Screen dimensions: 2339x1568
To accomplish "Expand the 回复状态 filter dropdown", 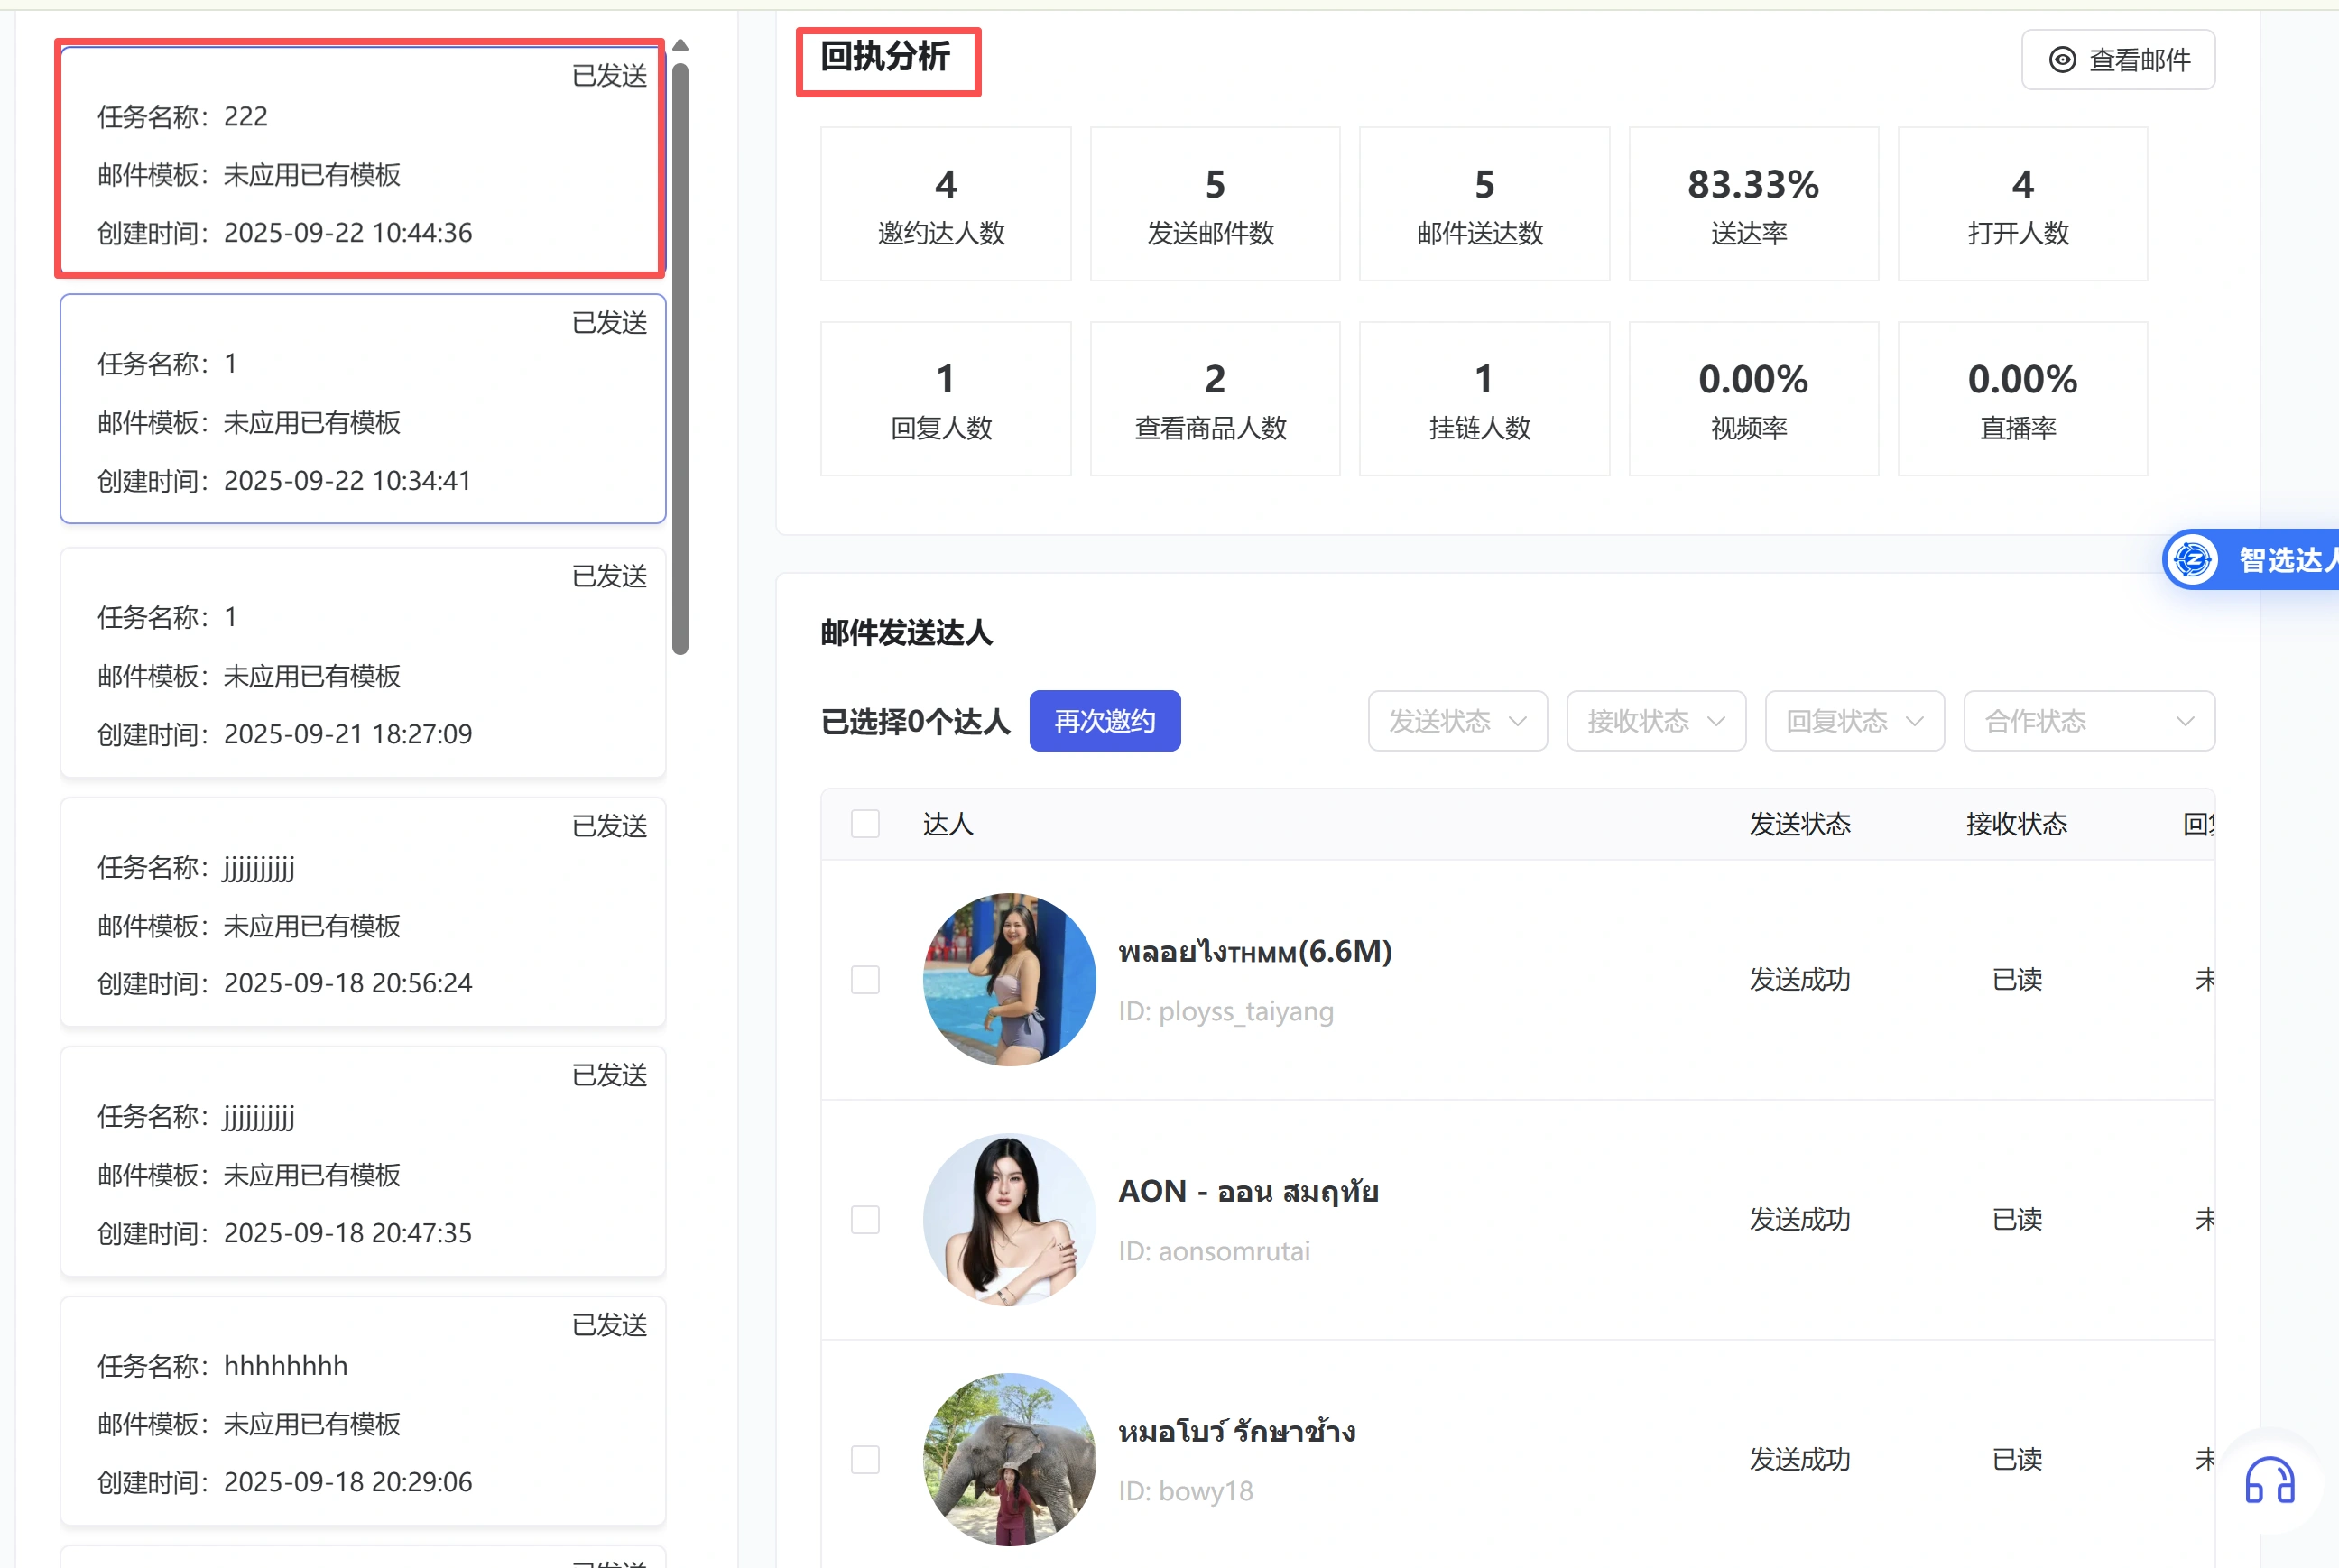I will click(x=1854, y=721).
